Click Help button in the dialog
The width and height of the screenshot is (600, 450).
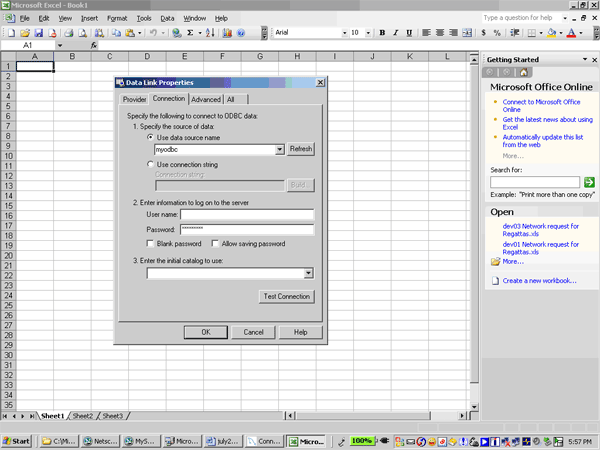300,332
